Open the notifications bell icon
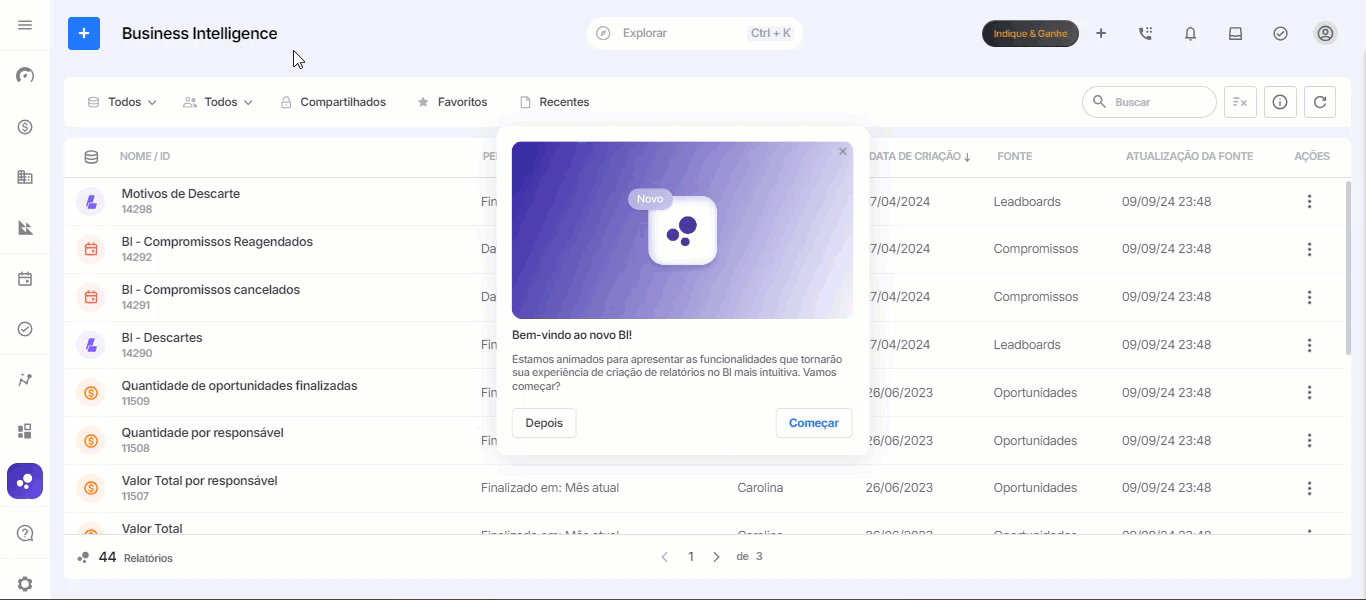The height and width of the screenshot is (600, 1366). (x=1190, y=33)
